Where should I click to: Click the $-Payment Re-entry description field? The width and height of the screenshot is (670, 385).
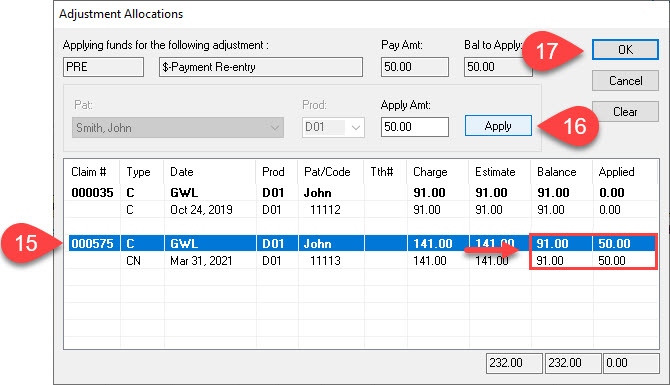pyautogui.click(x=261, y=67)
